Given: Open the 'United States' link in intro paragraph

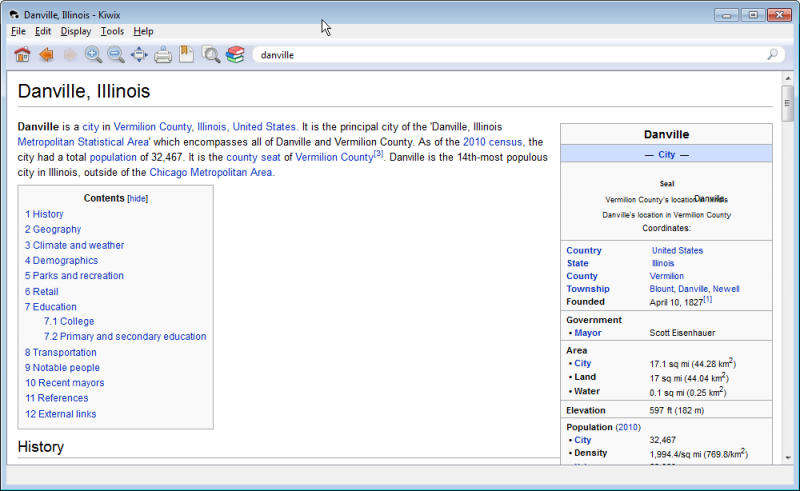Looking at the screenshot, I should 264,127.
